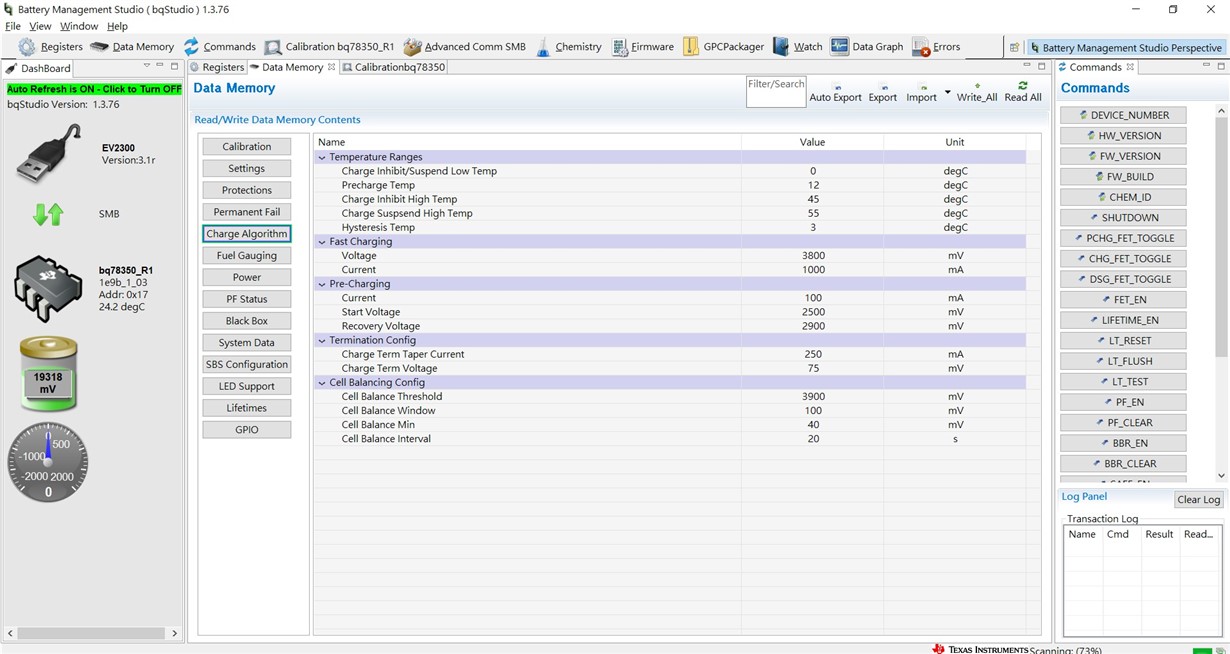Select the Fast Charging Voltage value 3800

(812, 256)
